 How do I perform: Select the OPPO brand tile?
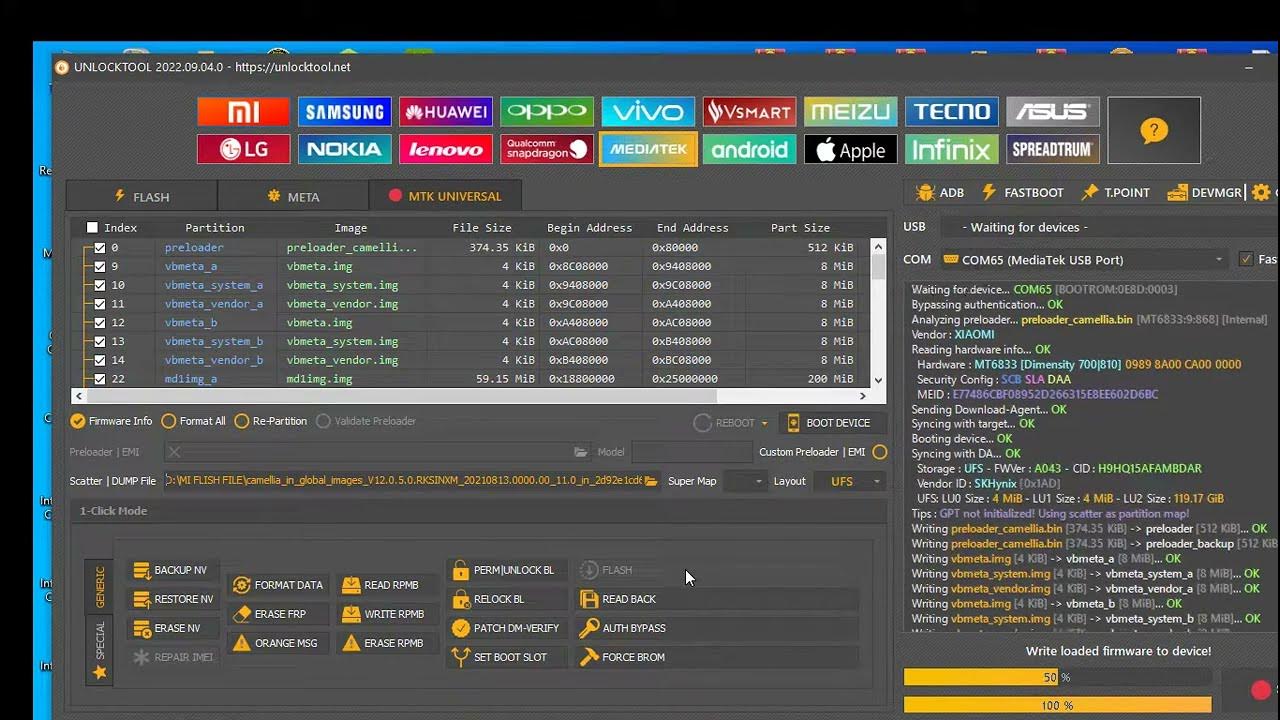click(546, 111)
